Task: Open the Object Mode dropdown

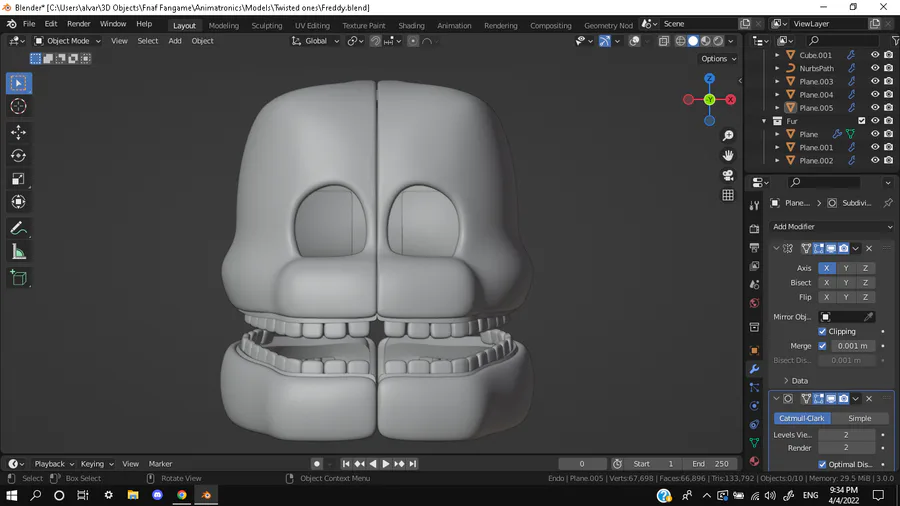Action: pyautogui.click(x=67, y=41)
